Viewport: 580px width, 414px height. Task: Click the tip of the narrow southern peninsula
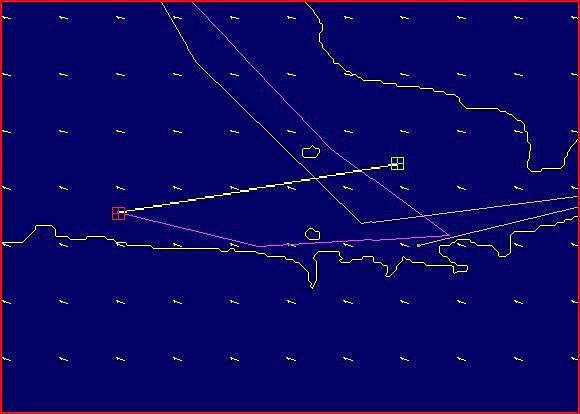313,287
